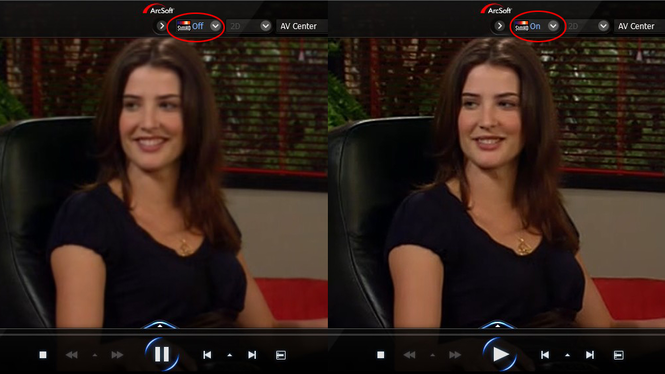Open chapter menu arrow in right player
This screenshot has width=665, height=374.
coord(567,355)
